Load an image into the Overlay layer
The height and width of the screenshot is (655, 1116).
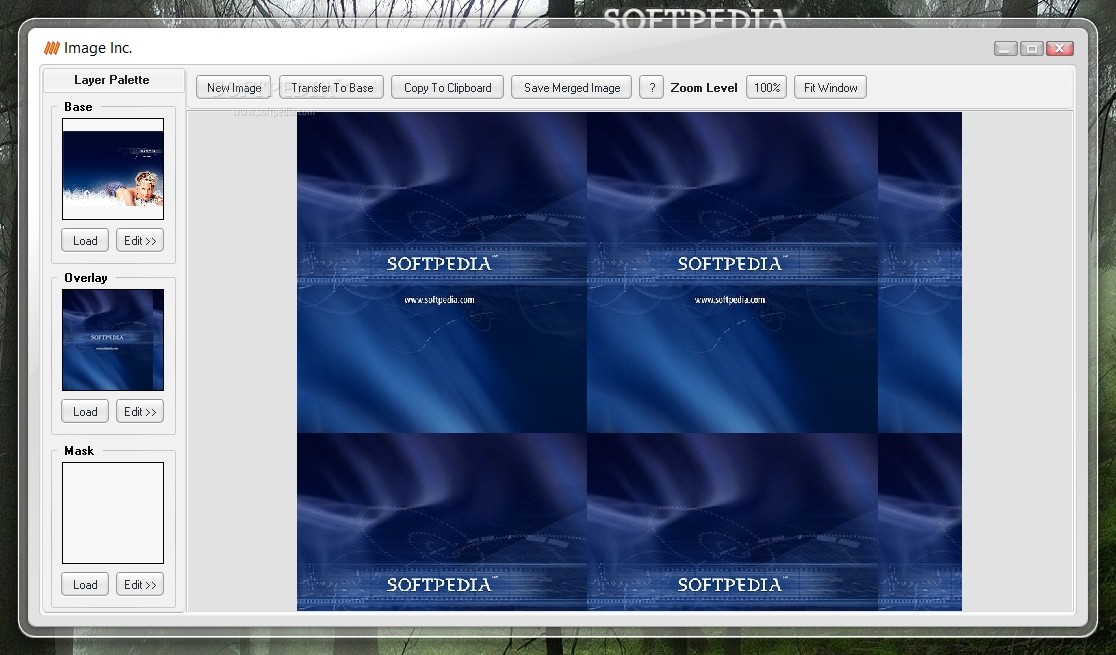(x=85, y=412)
